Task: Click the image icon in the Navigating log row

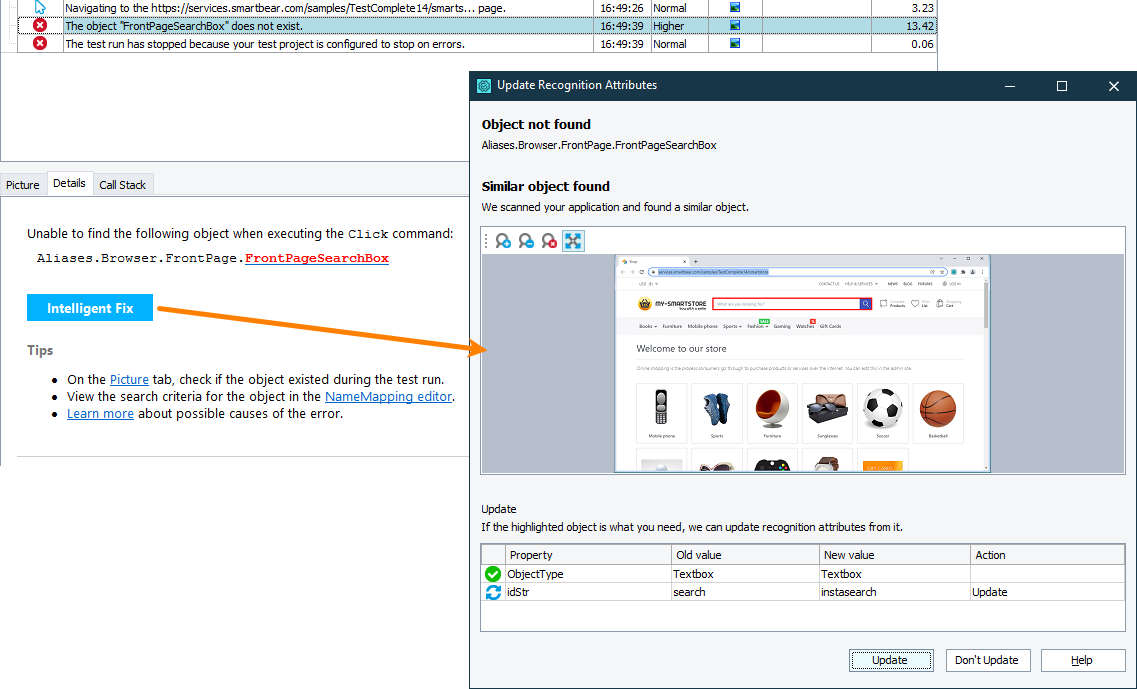Action: coord(733,8)
